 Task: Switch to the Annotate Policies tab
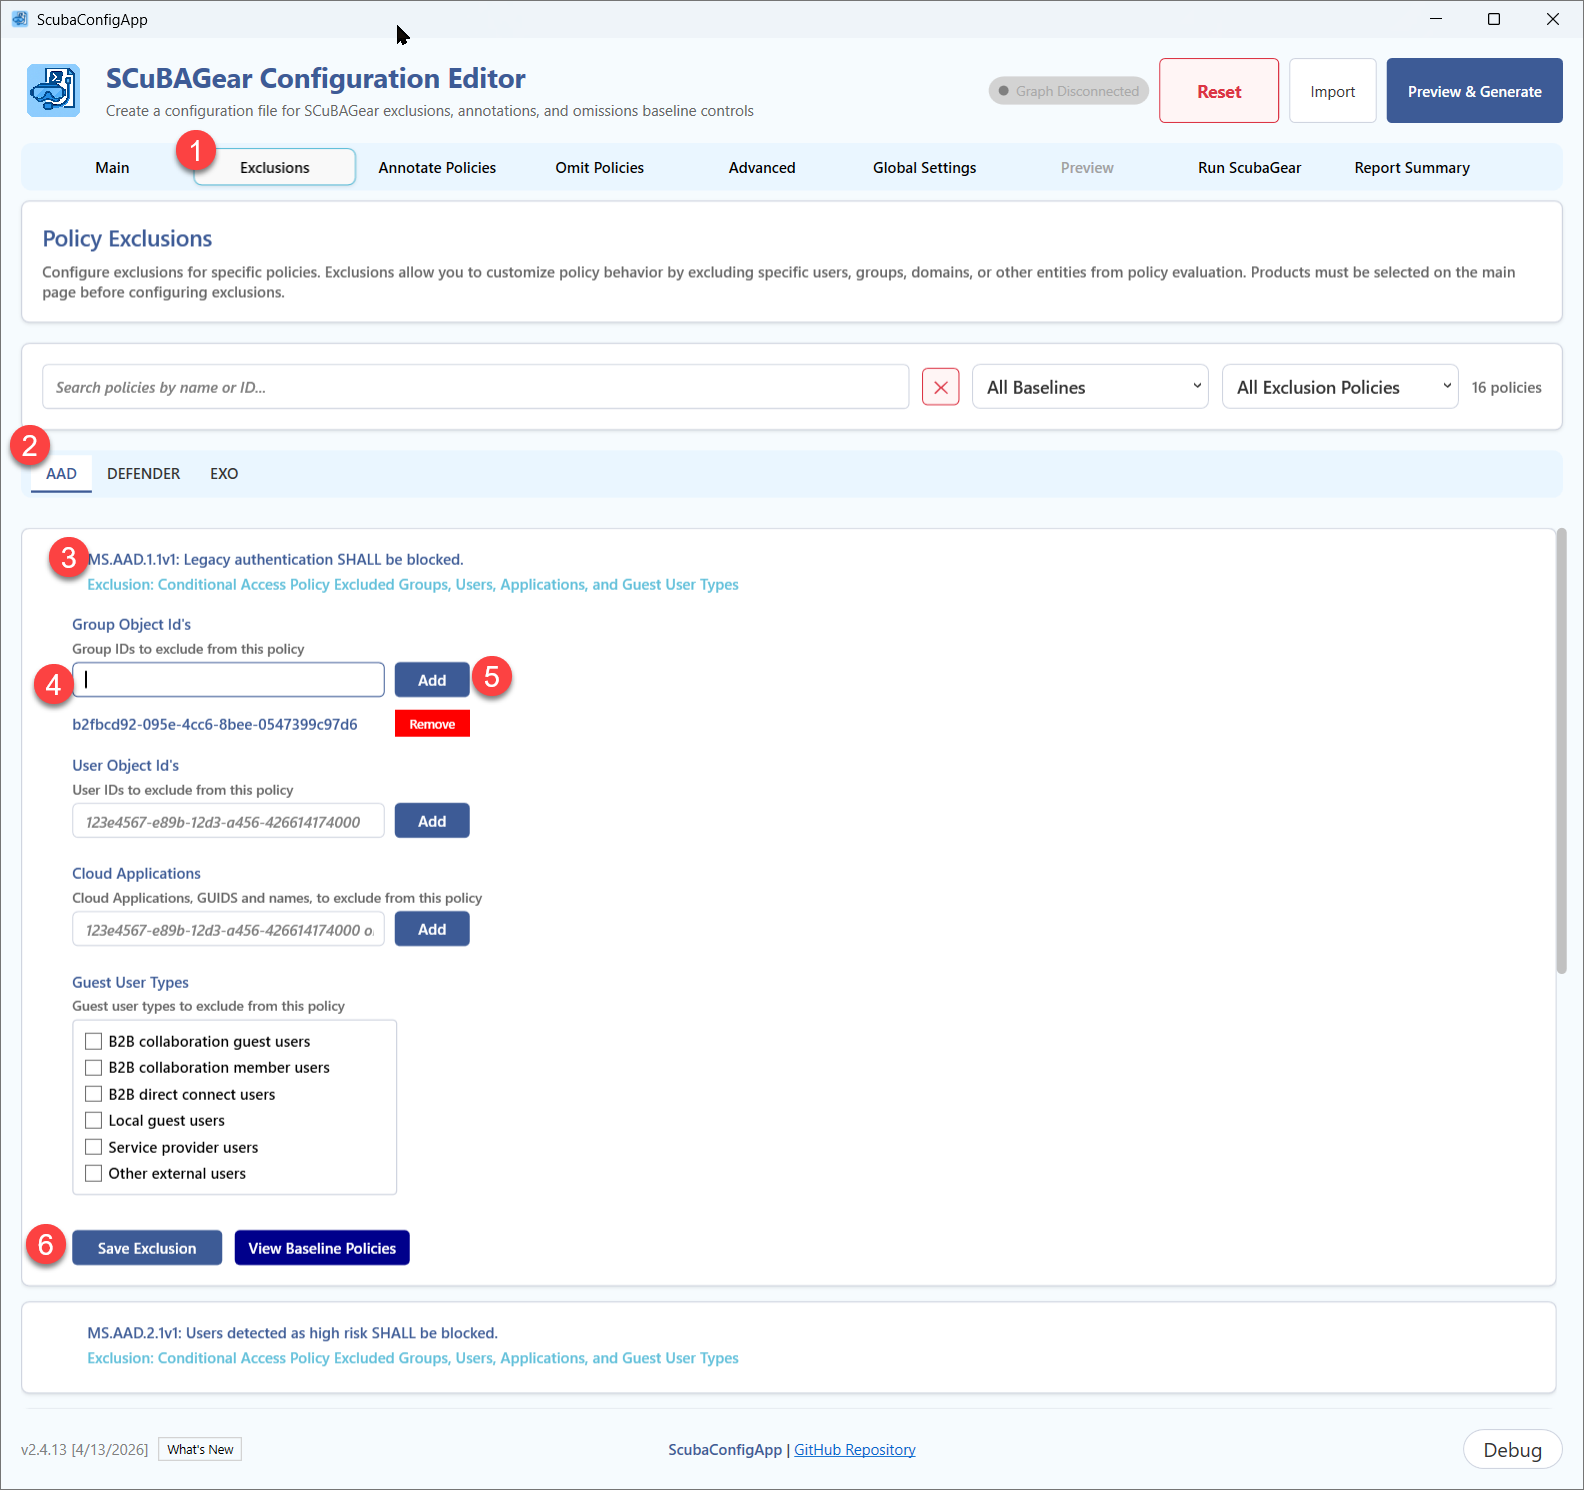click(x=437, y=167)
